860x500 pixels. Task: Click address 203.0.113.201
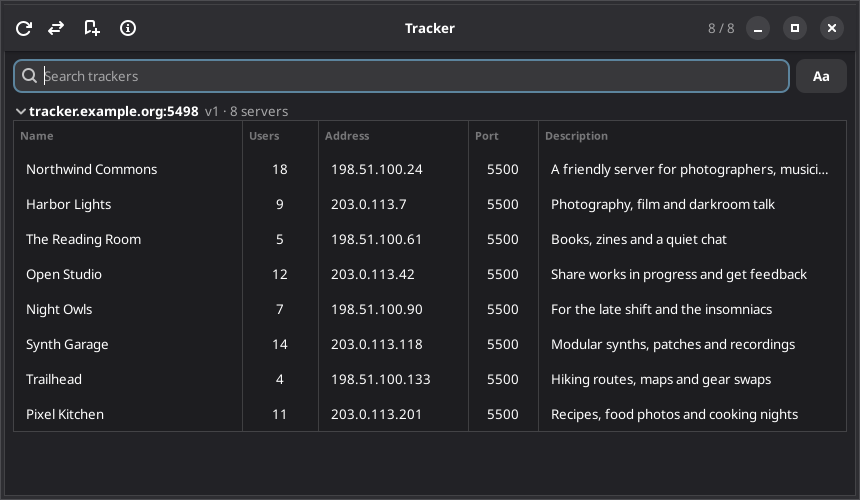pos(376,414)
